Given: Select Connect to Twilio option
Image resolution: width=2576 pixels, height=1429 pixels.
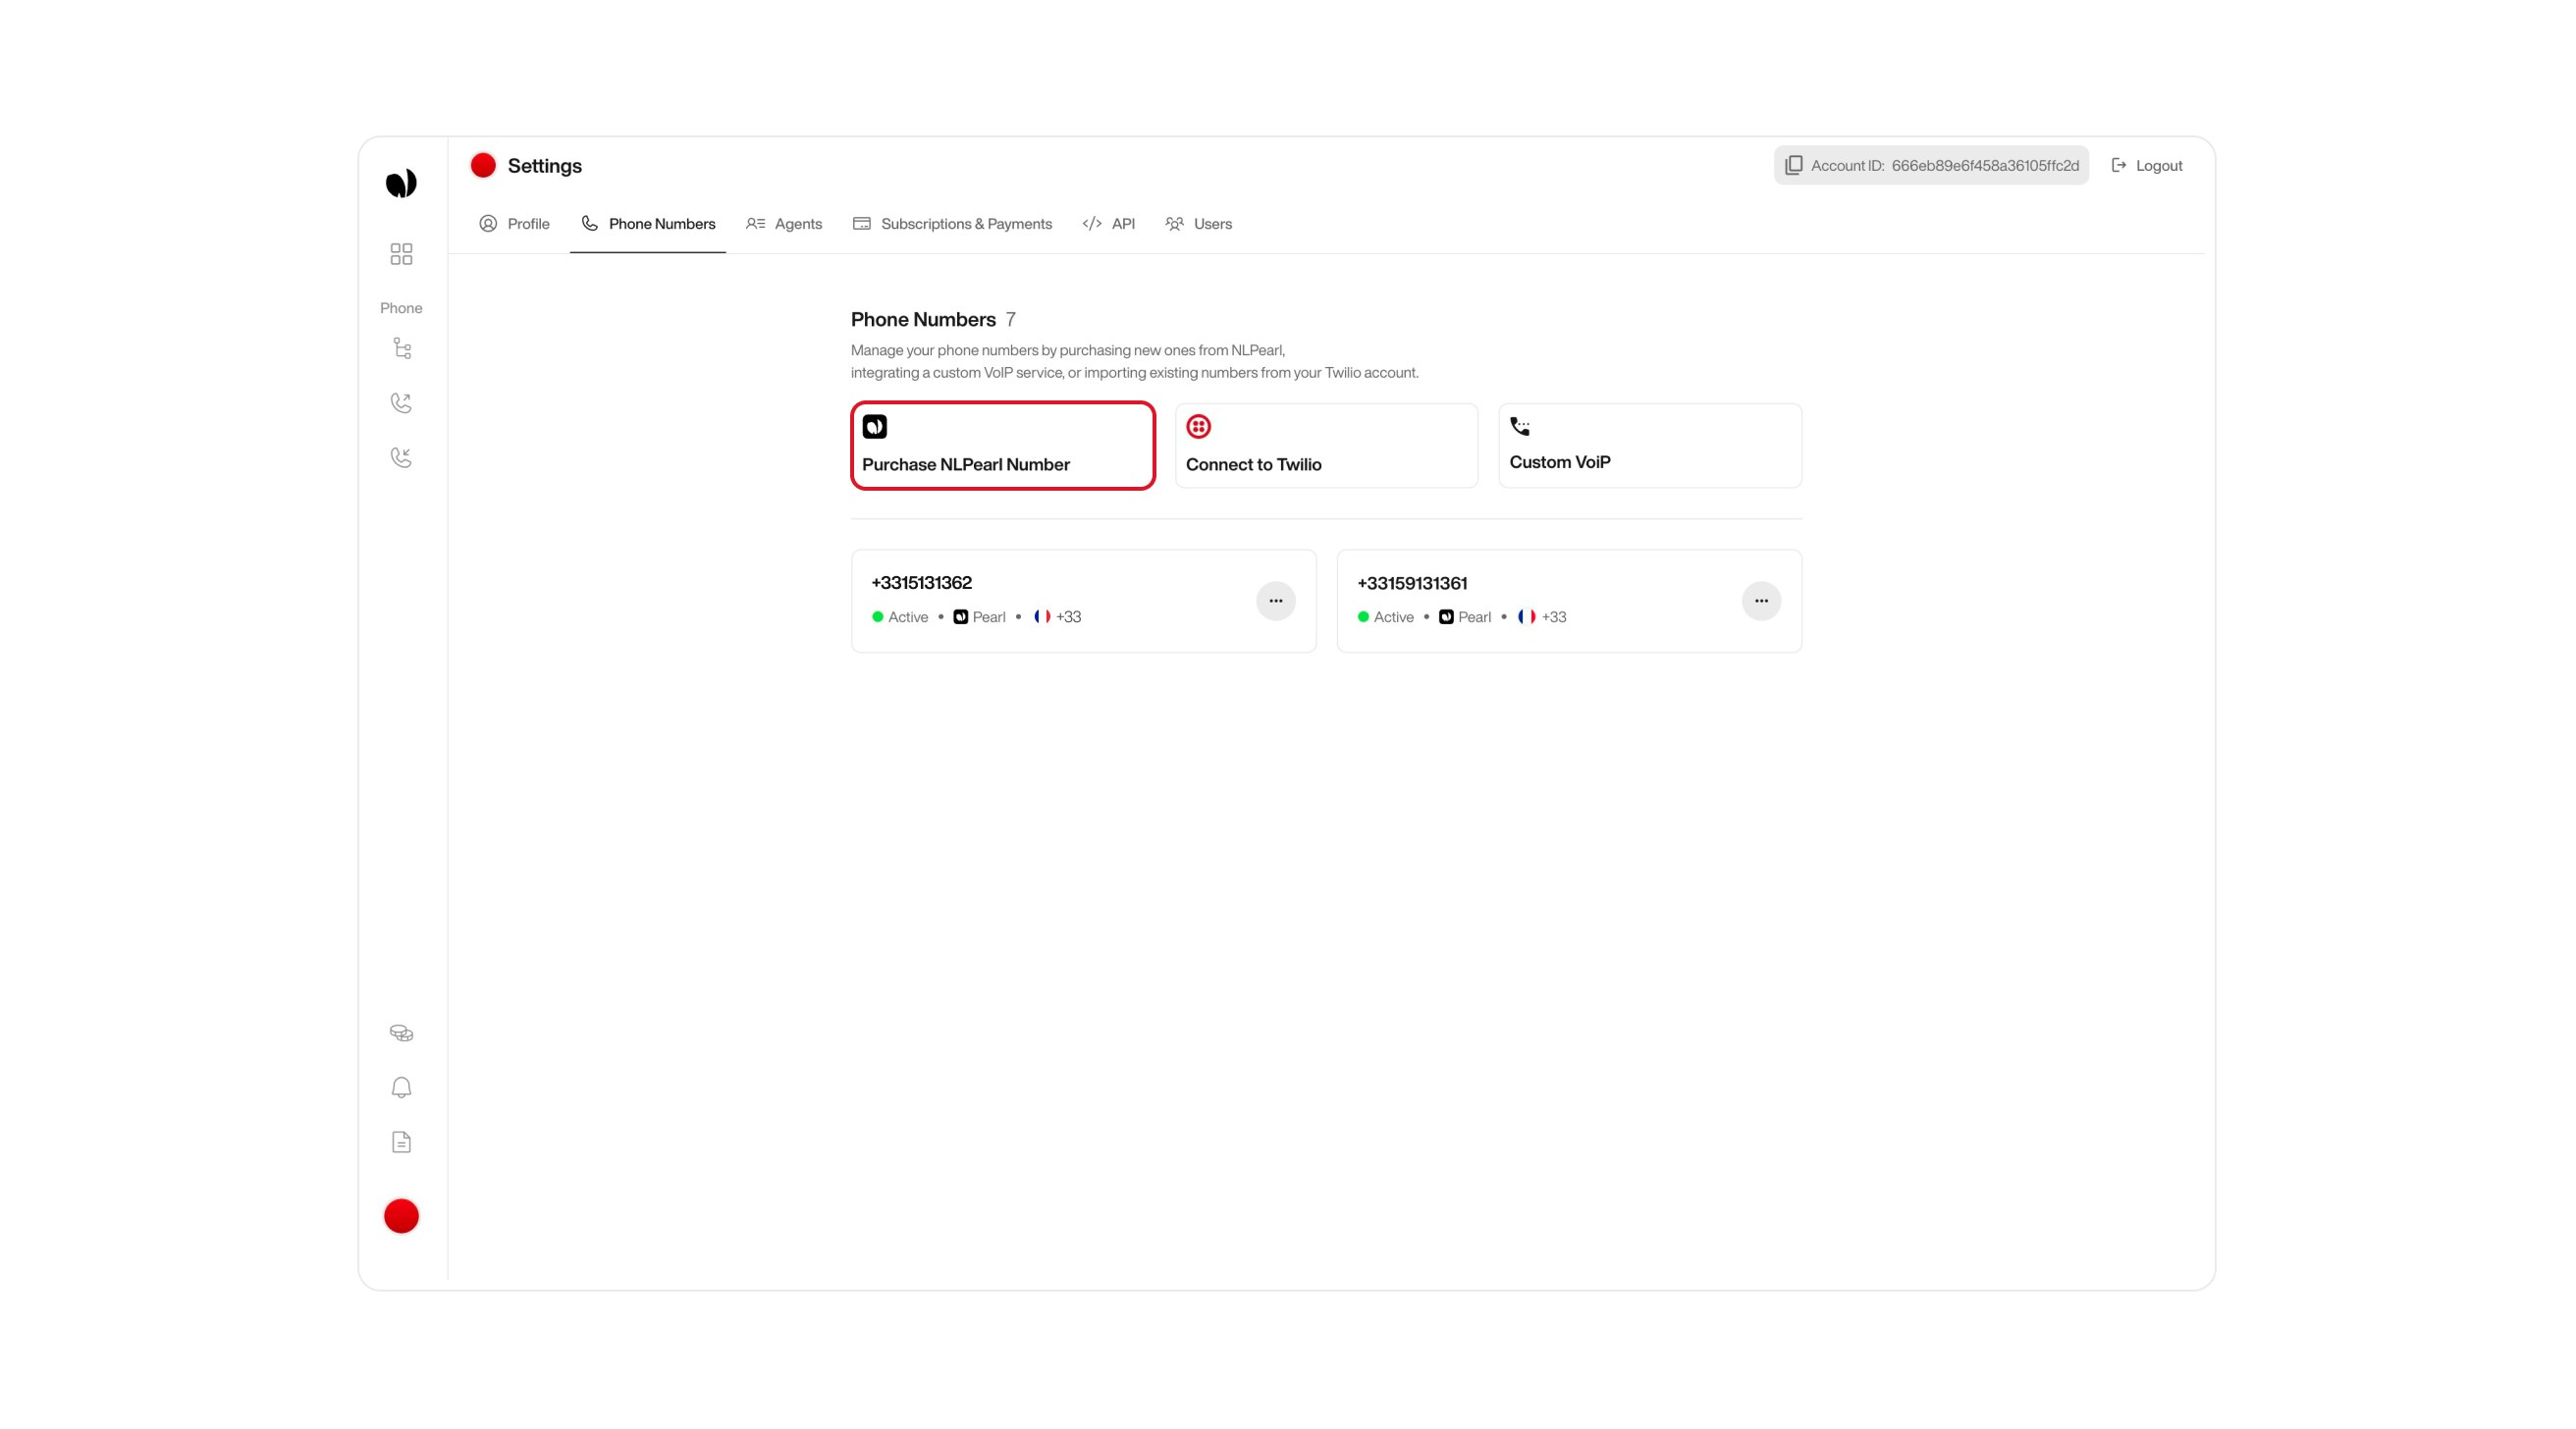Looking at the screenshot, I should pos(1326,446).
